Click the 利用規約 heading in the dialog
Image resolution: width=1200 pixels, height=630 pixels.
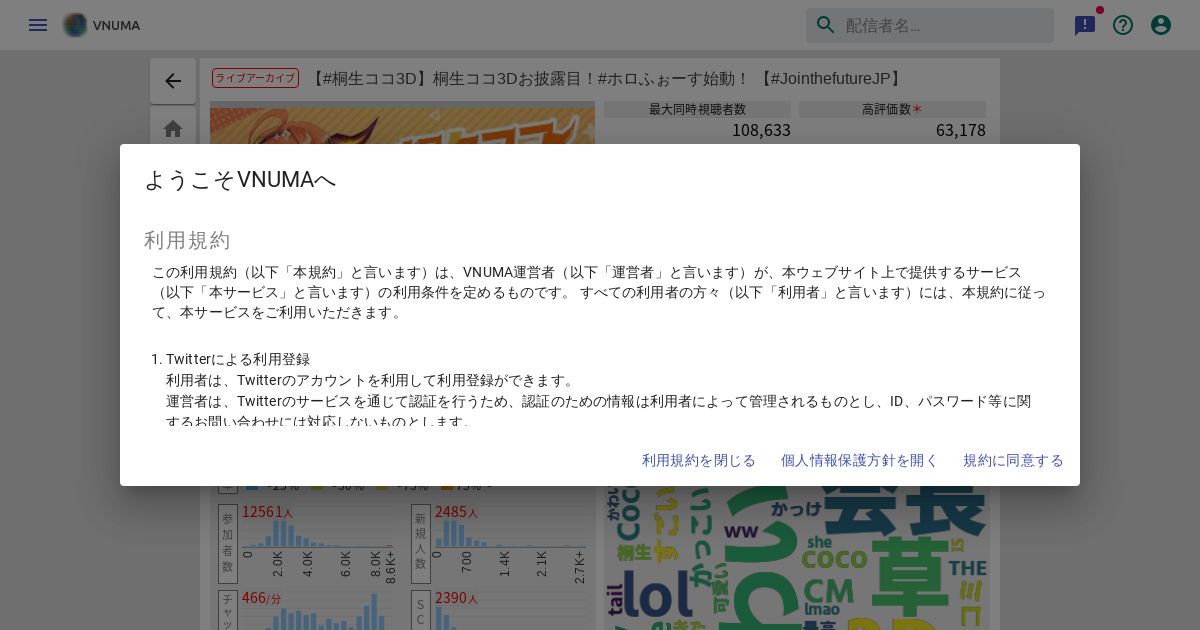point(187,240)
